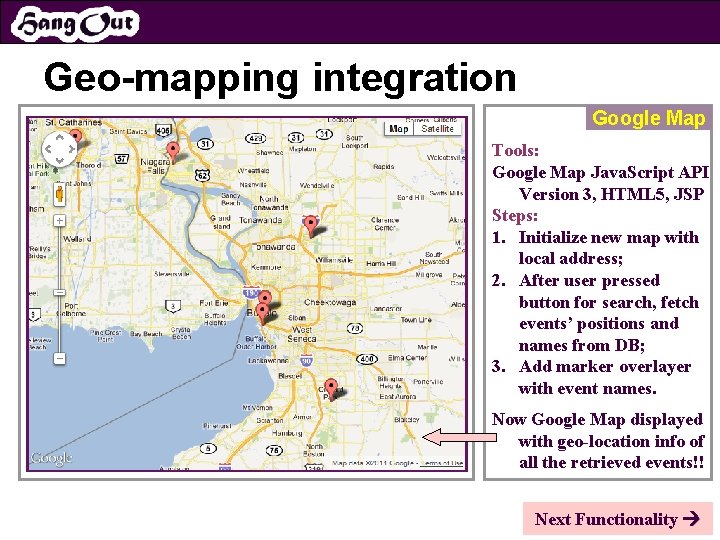This screenshot has width=720, height=540.
Task: Zoom out with the minus button
Action: 59,358
